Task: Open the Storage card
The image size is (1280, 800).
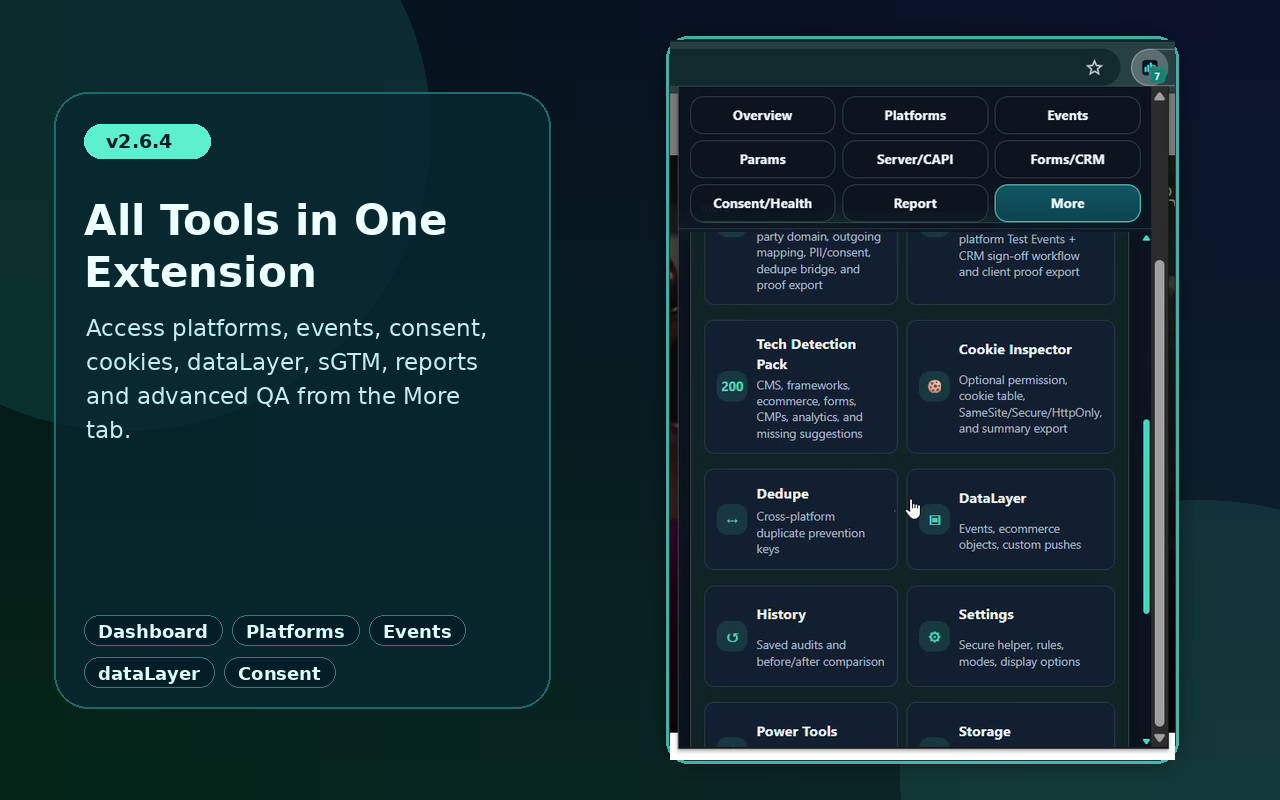Action: (1010, 726)
